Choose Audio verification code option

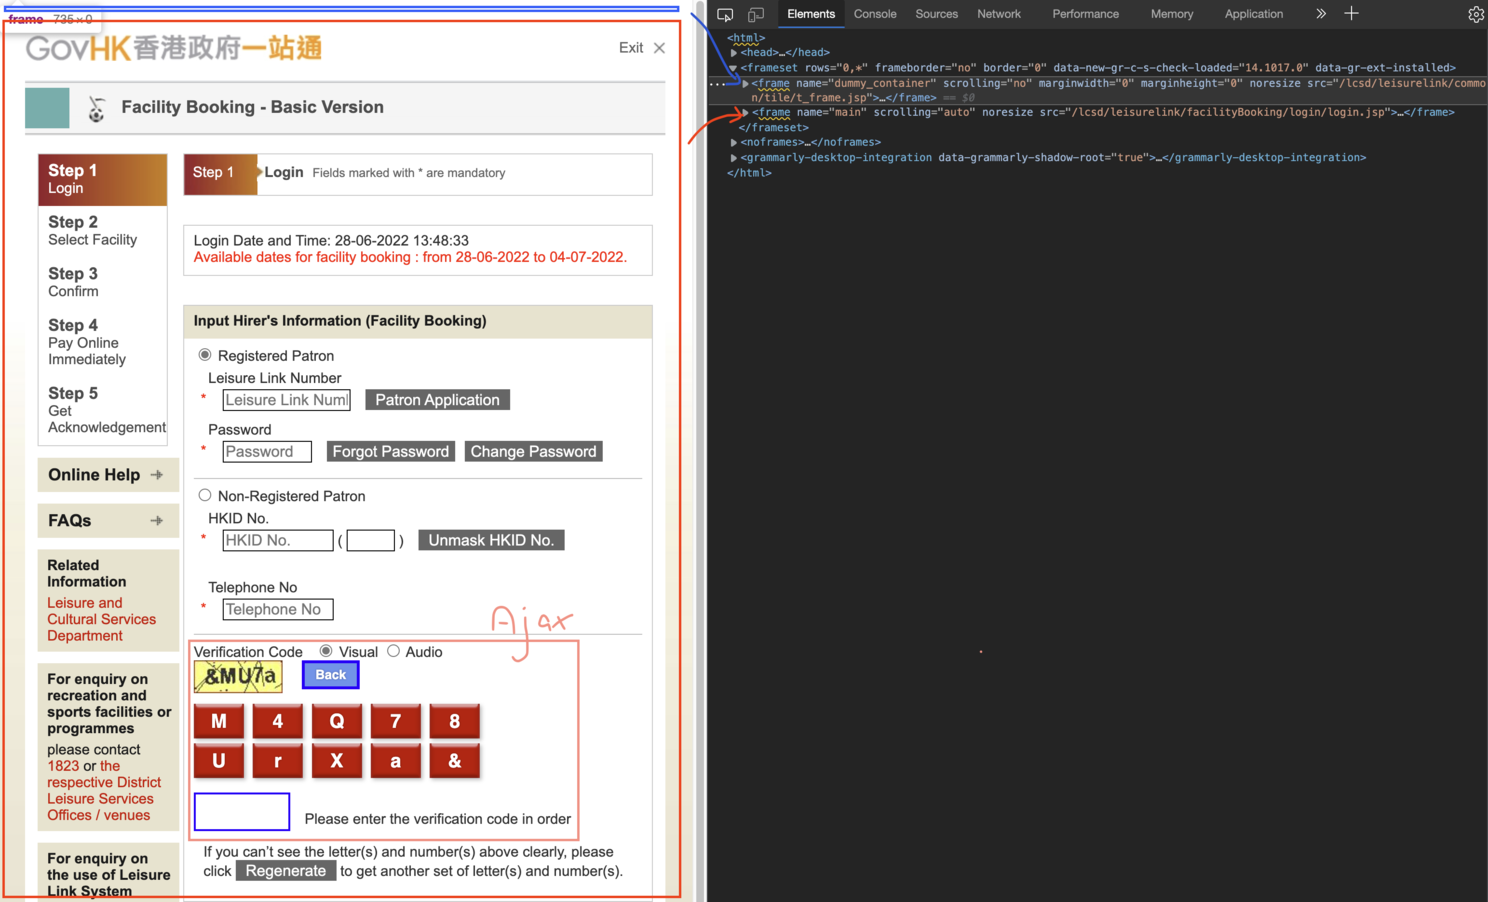(x=394, y=651)
